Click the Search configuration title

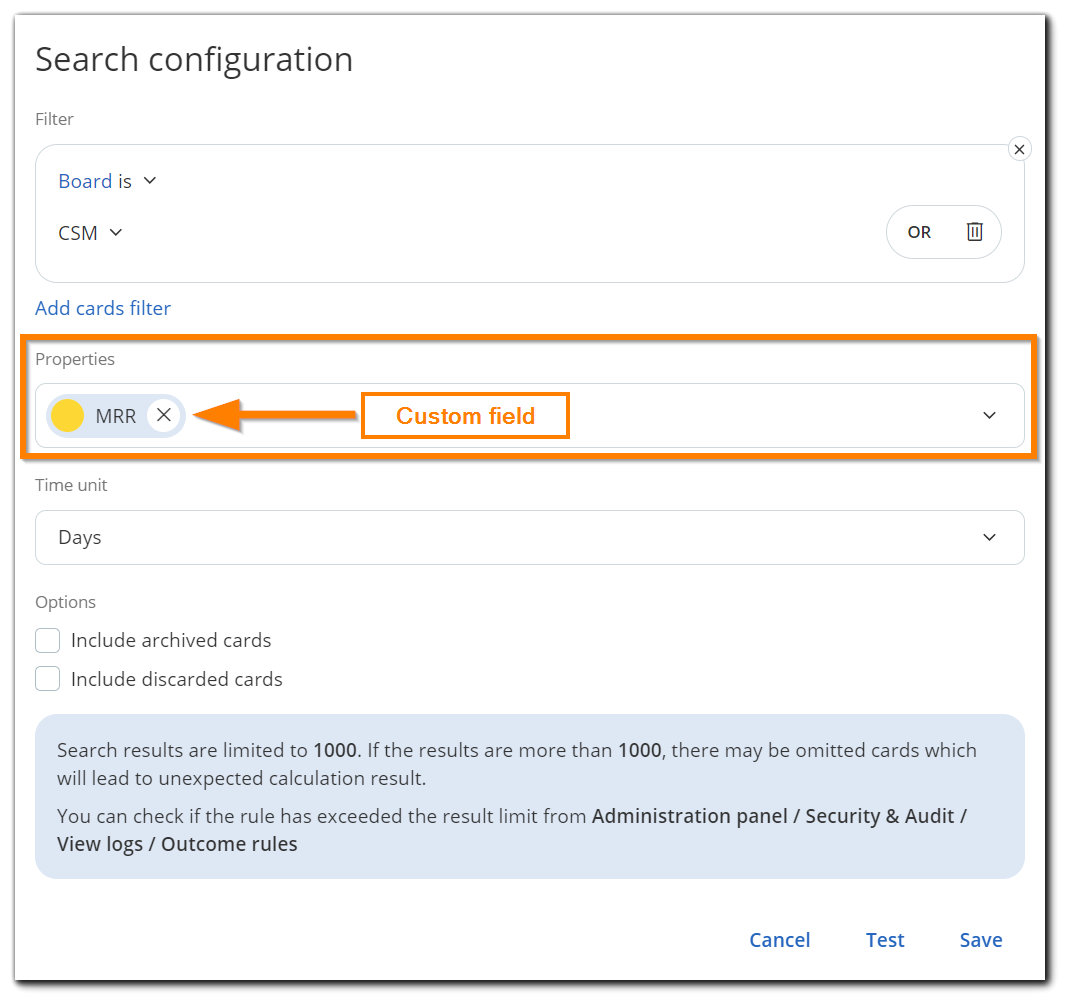[194, 59]
